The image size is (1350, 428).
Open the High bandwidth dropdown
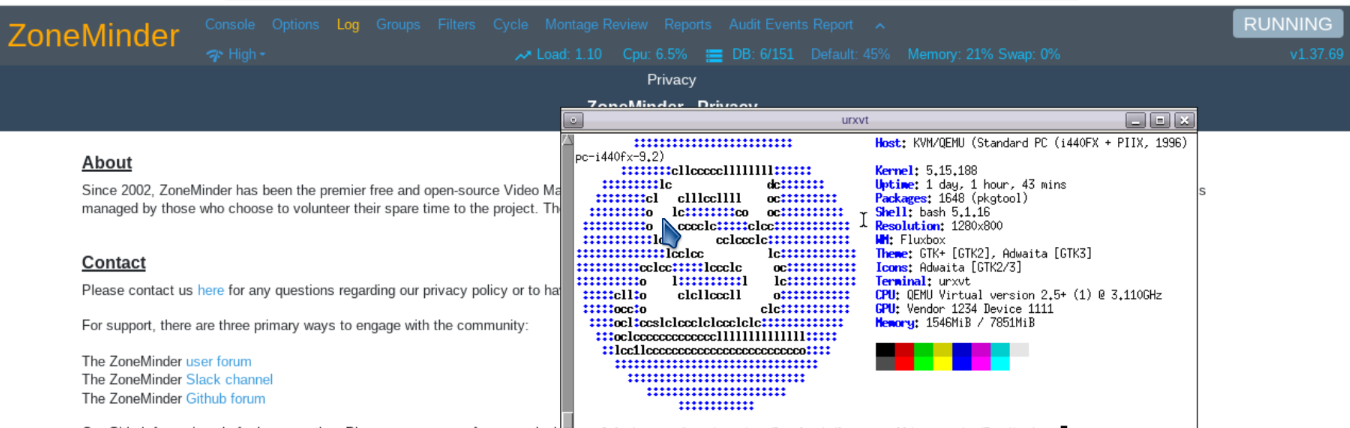247,54
